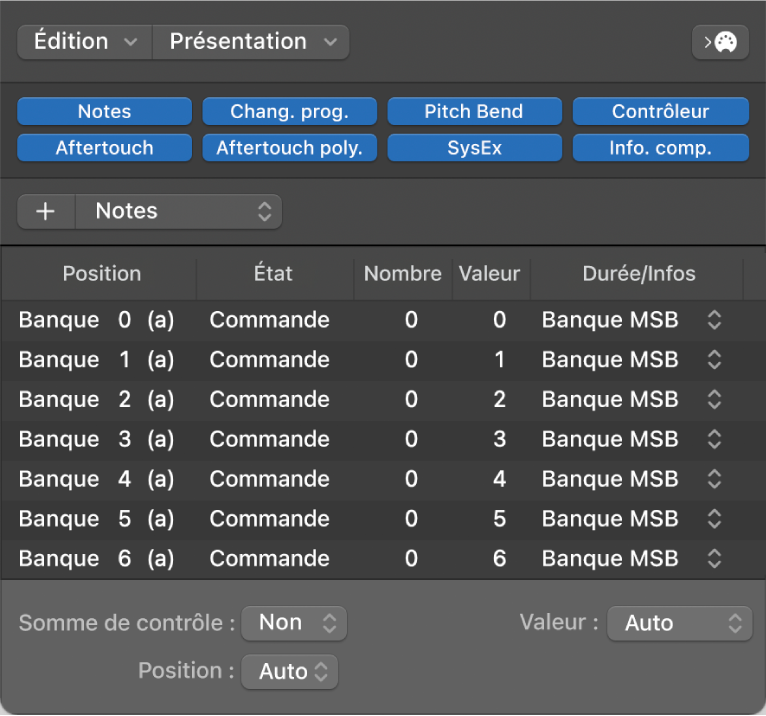Click the plus button to add event
Image resolution: width=766 pixels, height=716 pixels.
coord(46,212)
